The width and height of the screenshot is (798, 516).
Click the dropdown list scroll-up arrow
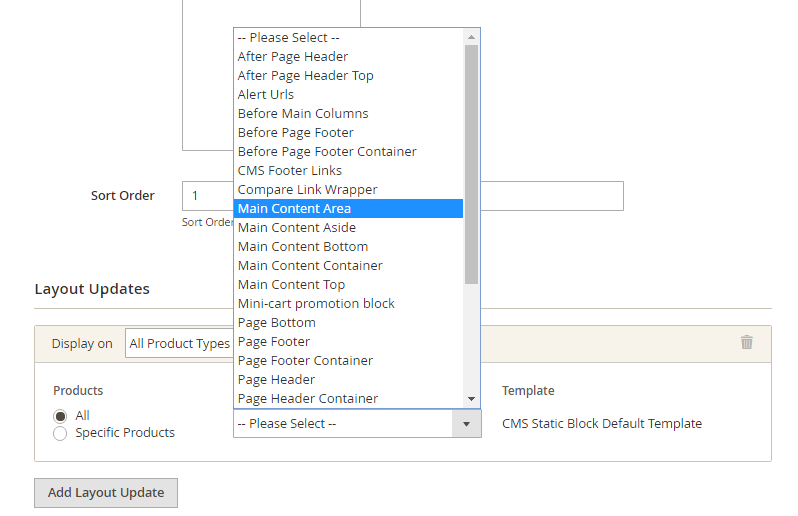471,37
